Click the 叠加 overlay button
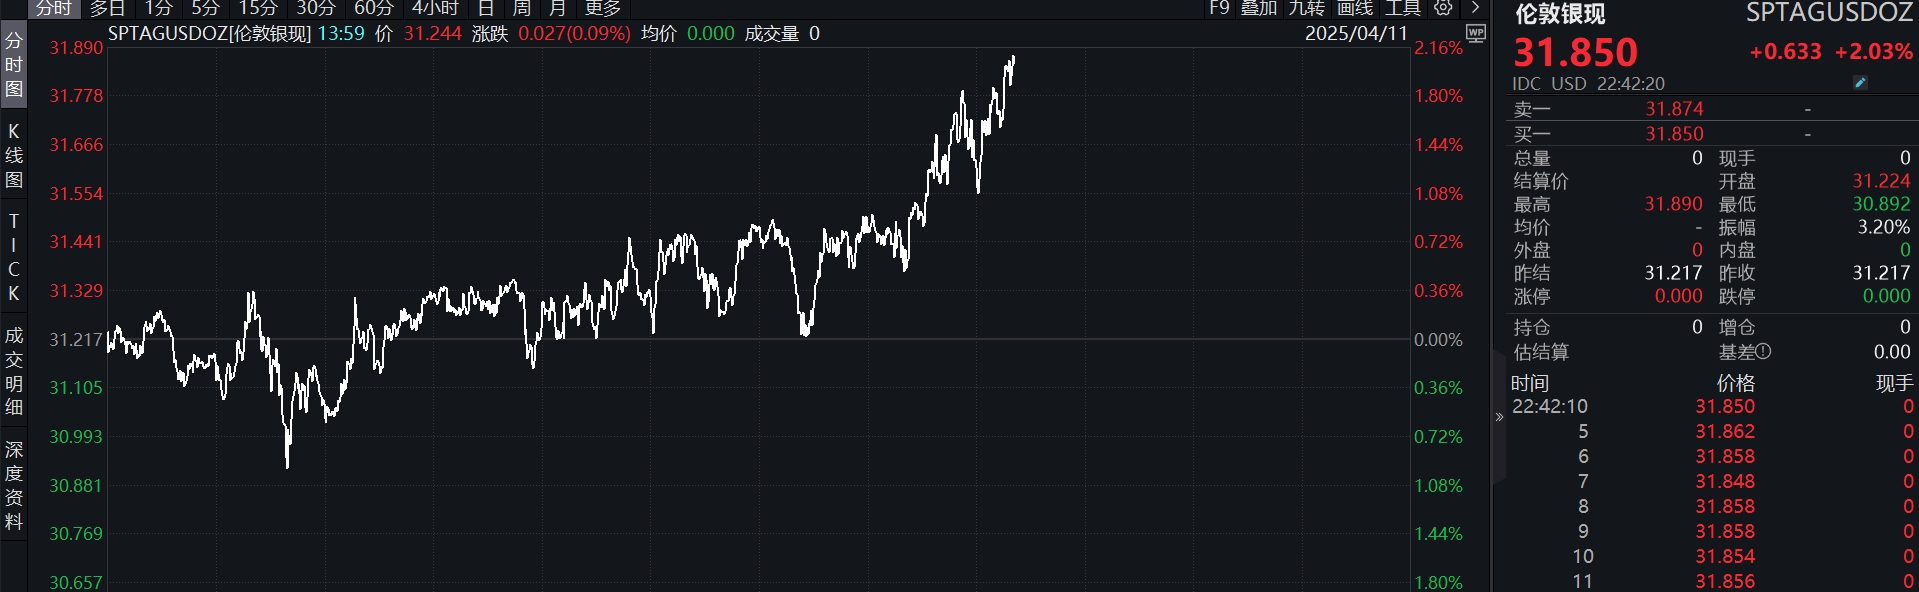1919x592 pixels. coord(1259,8)
